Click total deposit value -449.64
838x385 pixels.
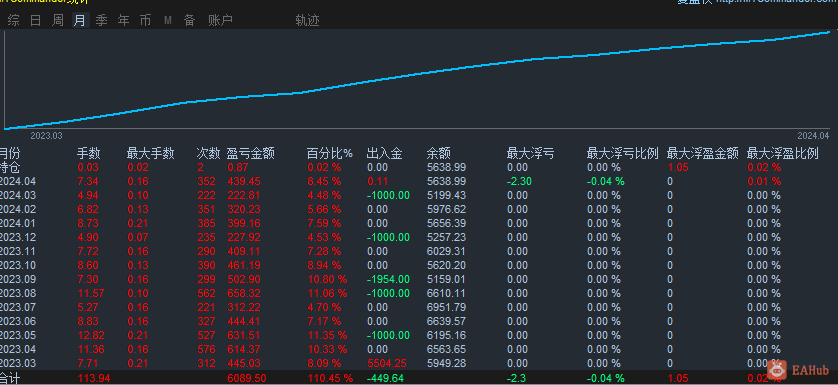pyautogui.click(x=385, y=379)
